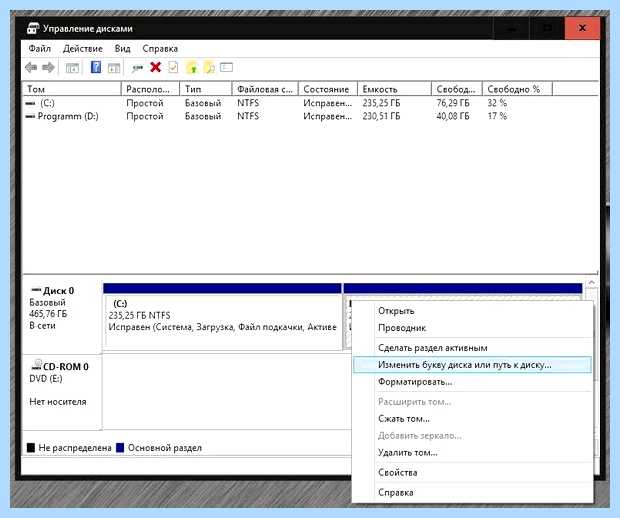Click the show/hide console tree icon

click(x=72, y=68)
